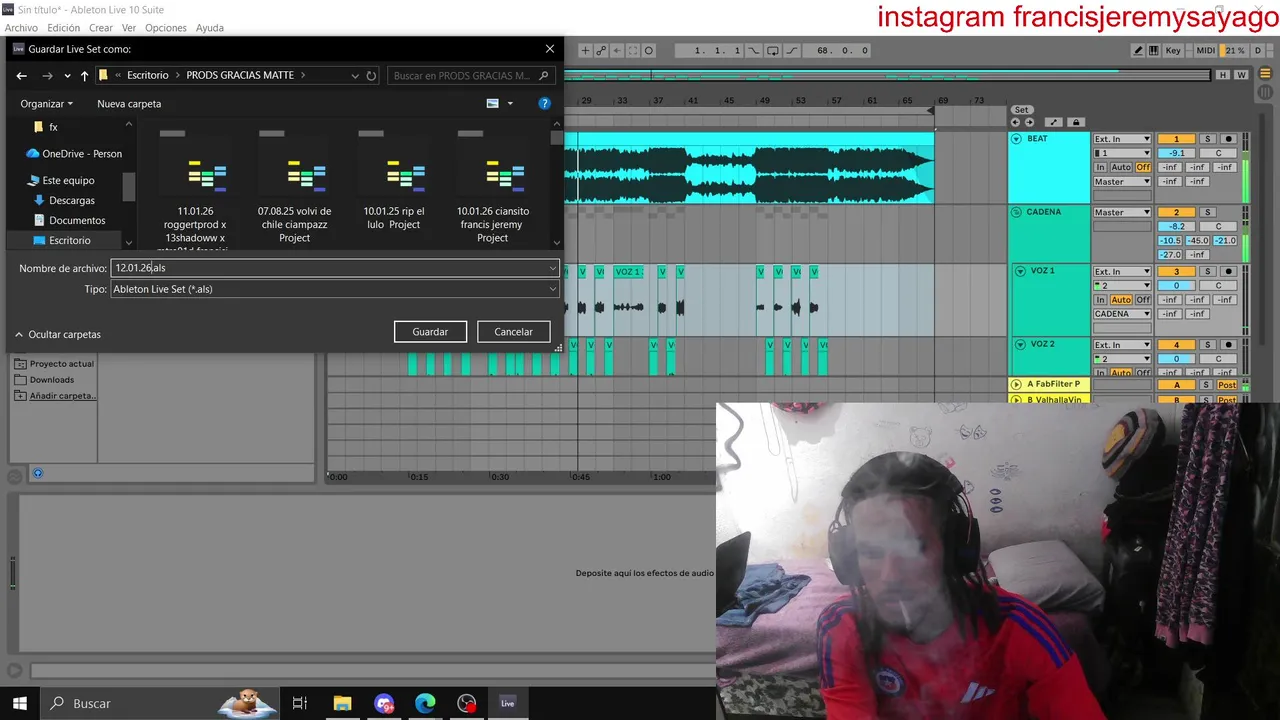Open VOZ 1 output CADENA dropdown

pos(1122,314)
